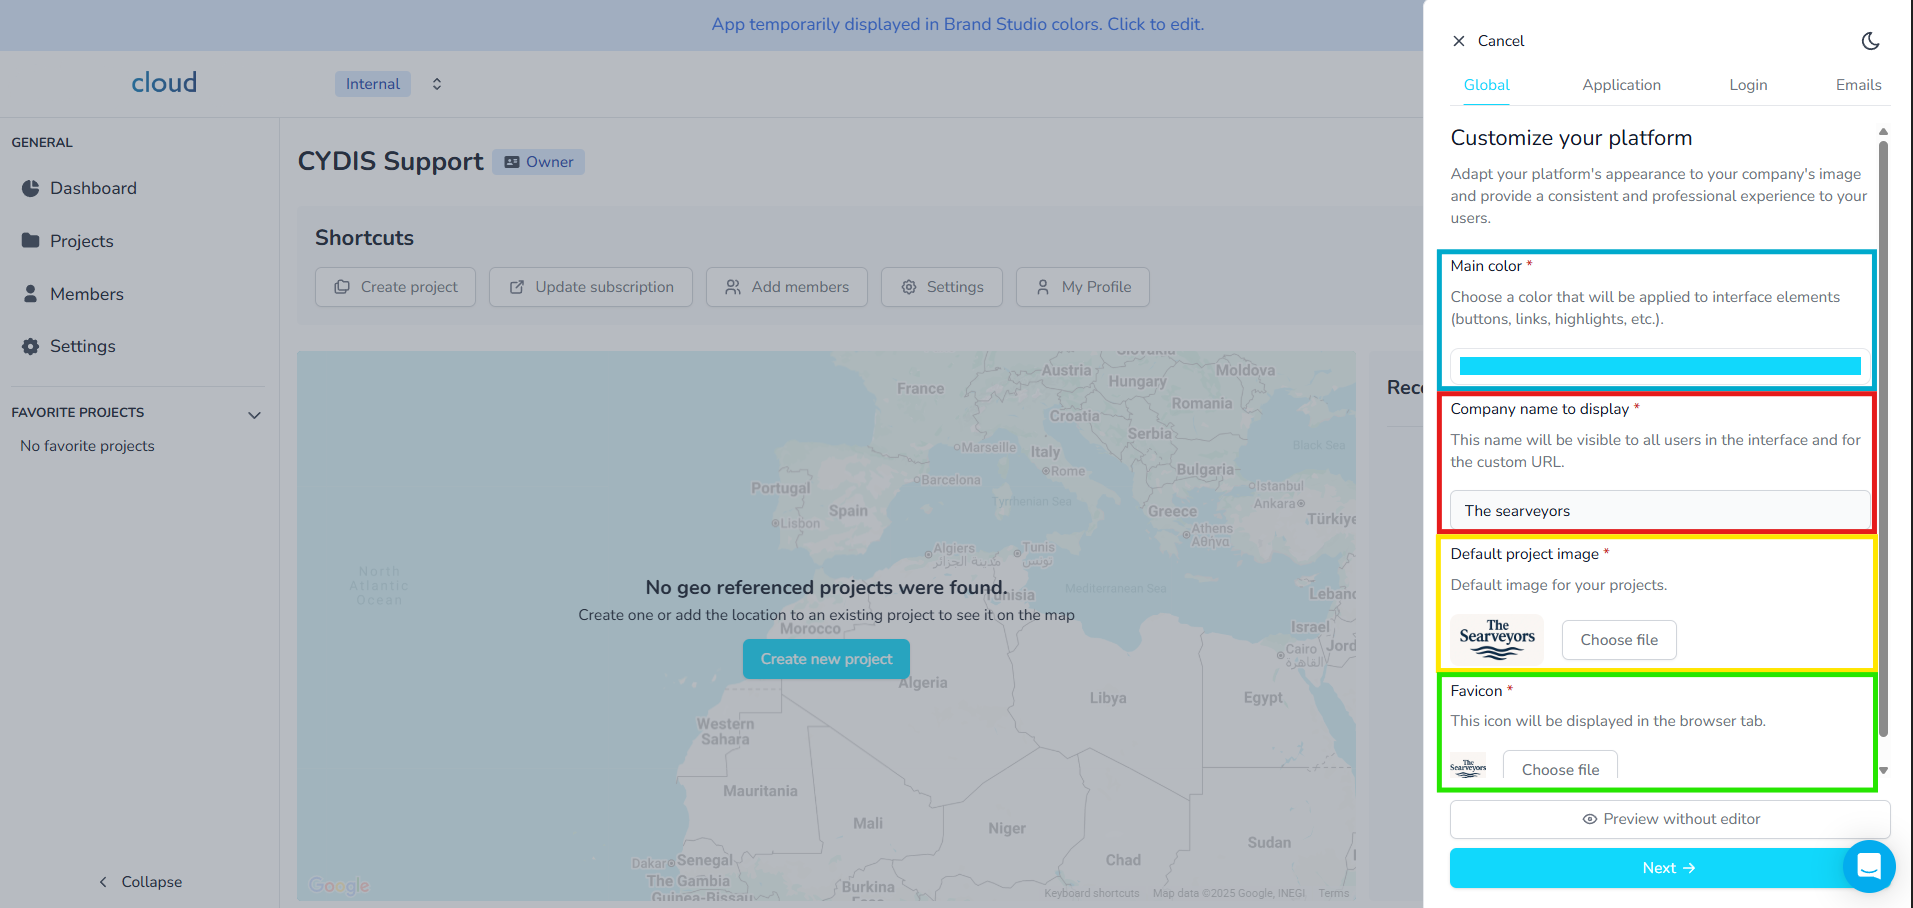Toggle dark mode with moon icon
This screenshot has width=1913, height=908.
pos(1870,41)
